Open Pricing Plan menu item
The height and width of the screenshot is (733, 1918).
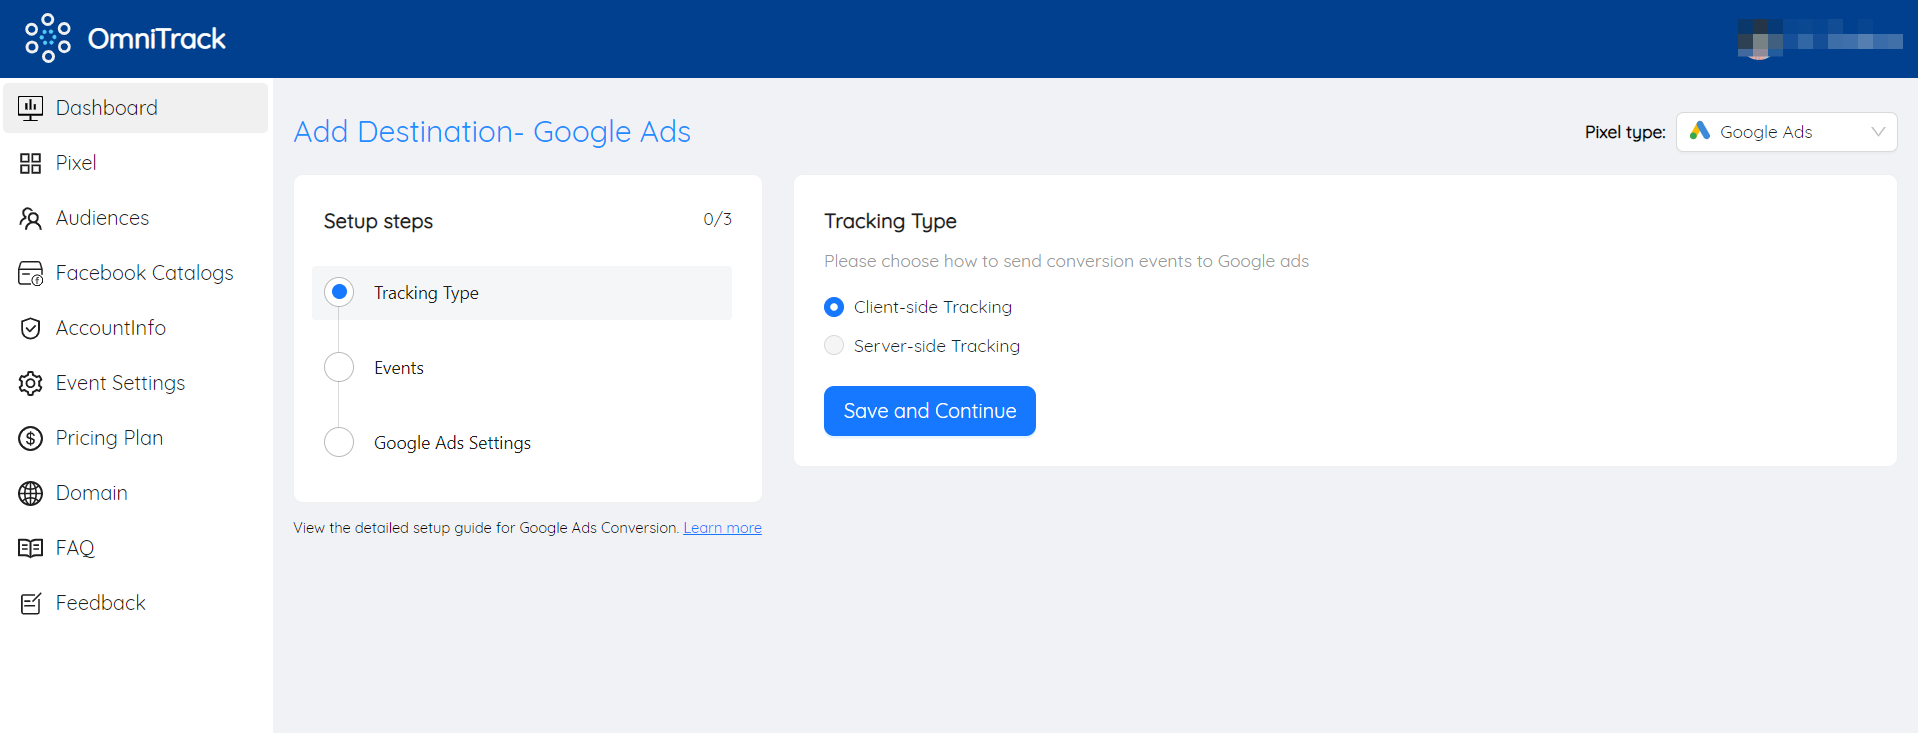pyautogui.click(x=136, y=438)
